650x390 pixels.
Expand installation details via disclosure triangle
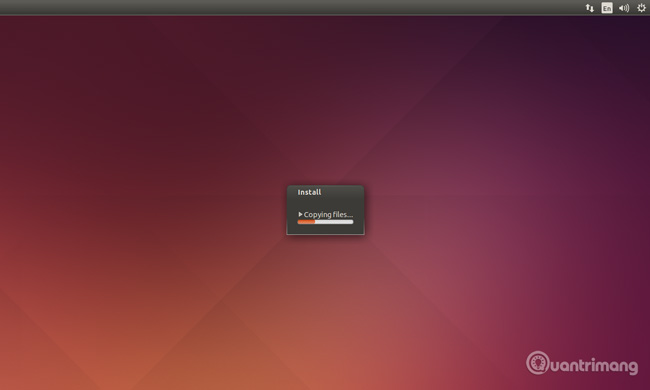[300, 214]
